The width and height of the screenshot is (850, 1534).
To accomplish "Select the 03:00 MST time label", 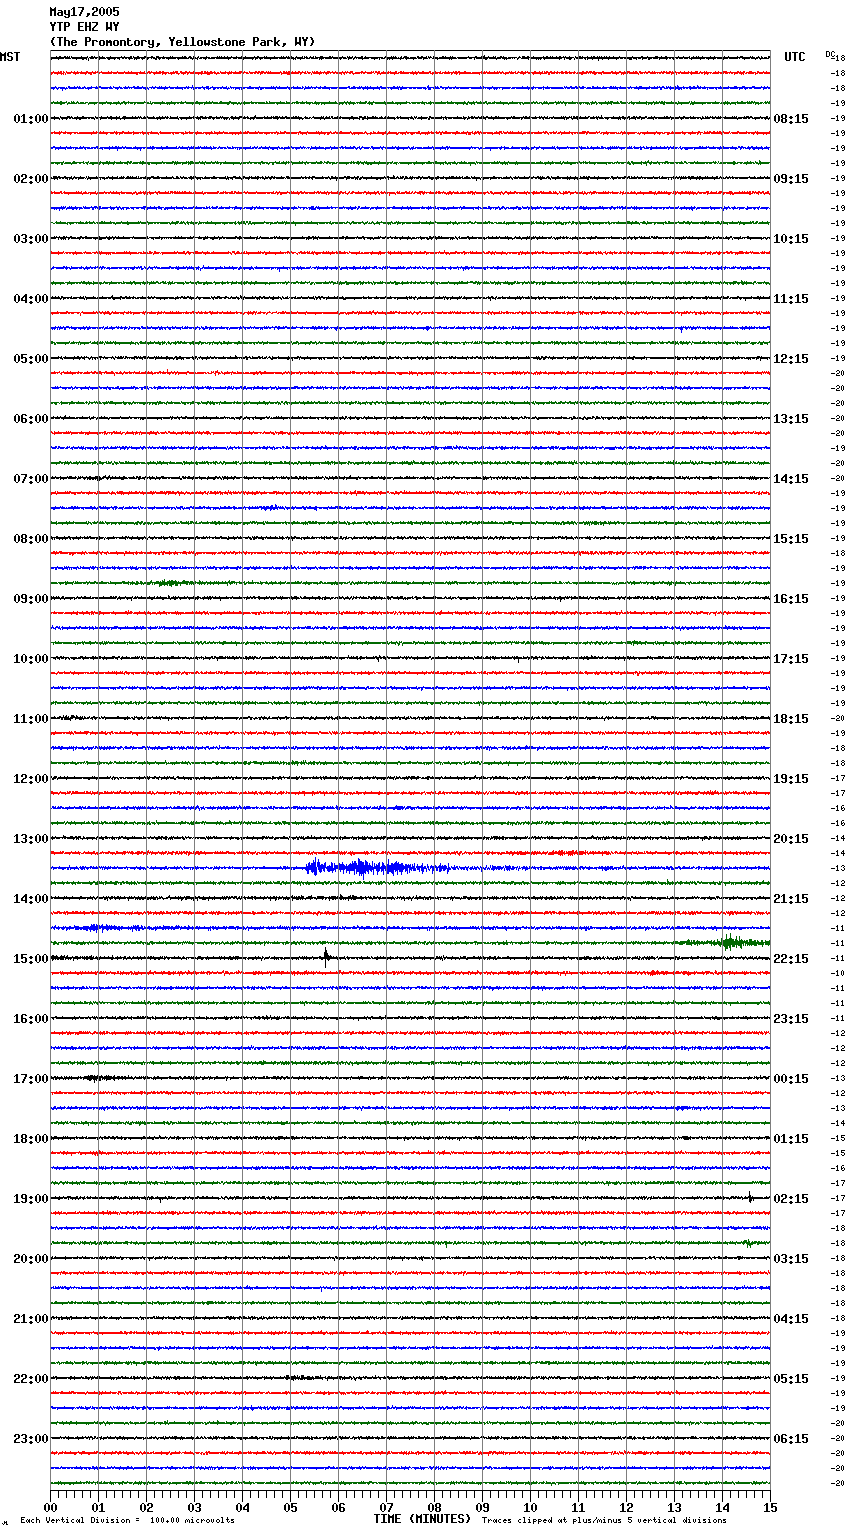I will pos(31,239).
